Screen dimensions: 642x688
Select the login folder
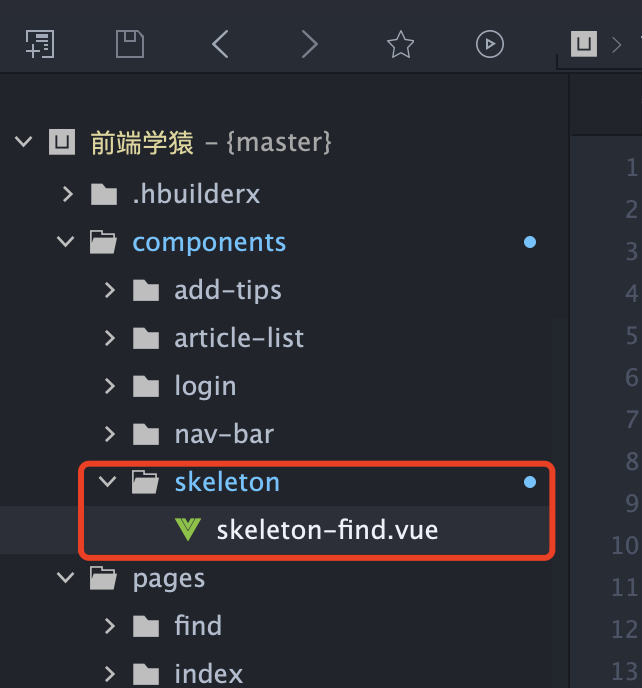[205, 386]
